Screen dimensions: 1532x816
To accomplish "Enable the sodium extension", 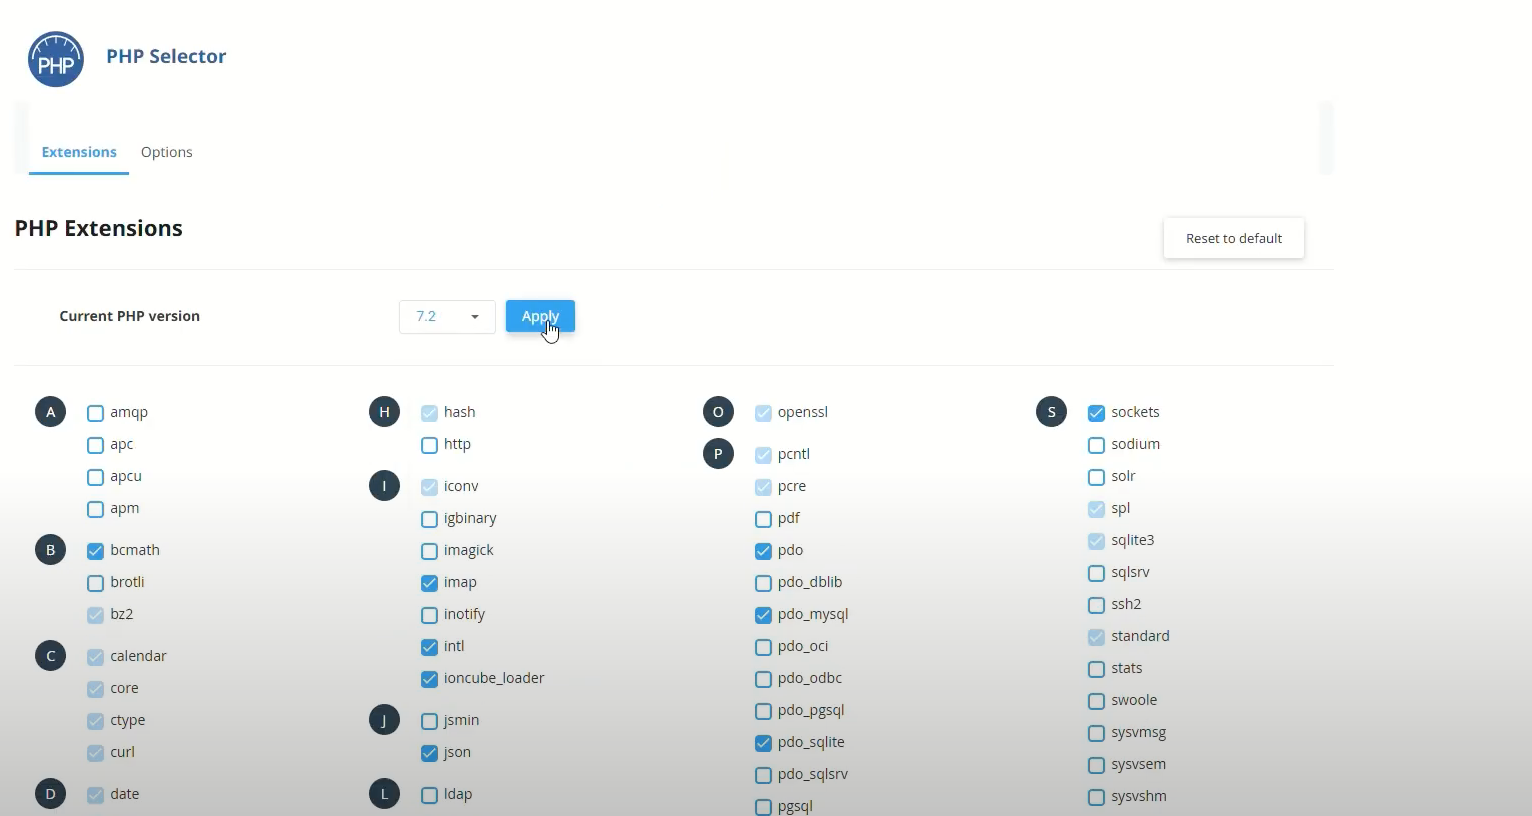I will coord(1096,445).
